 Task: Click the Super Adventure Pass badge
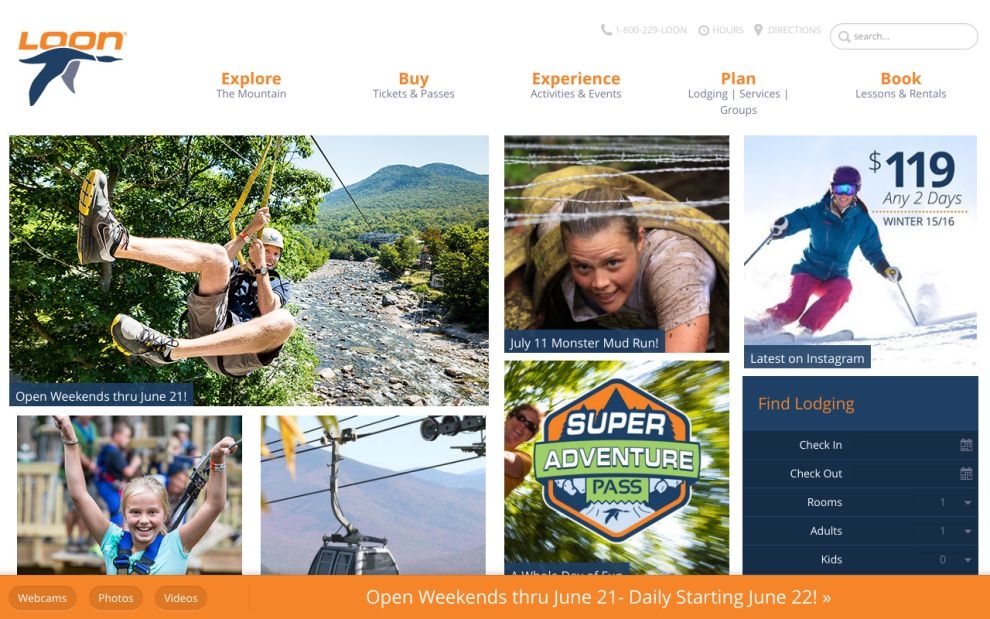coord(616,460)
